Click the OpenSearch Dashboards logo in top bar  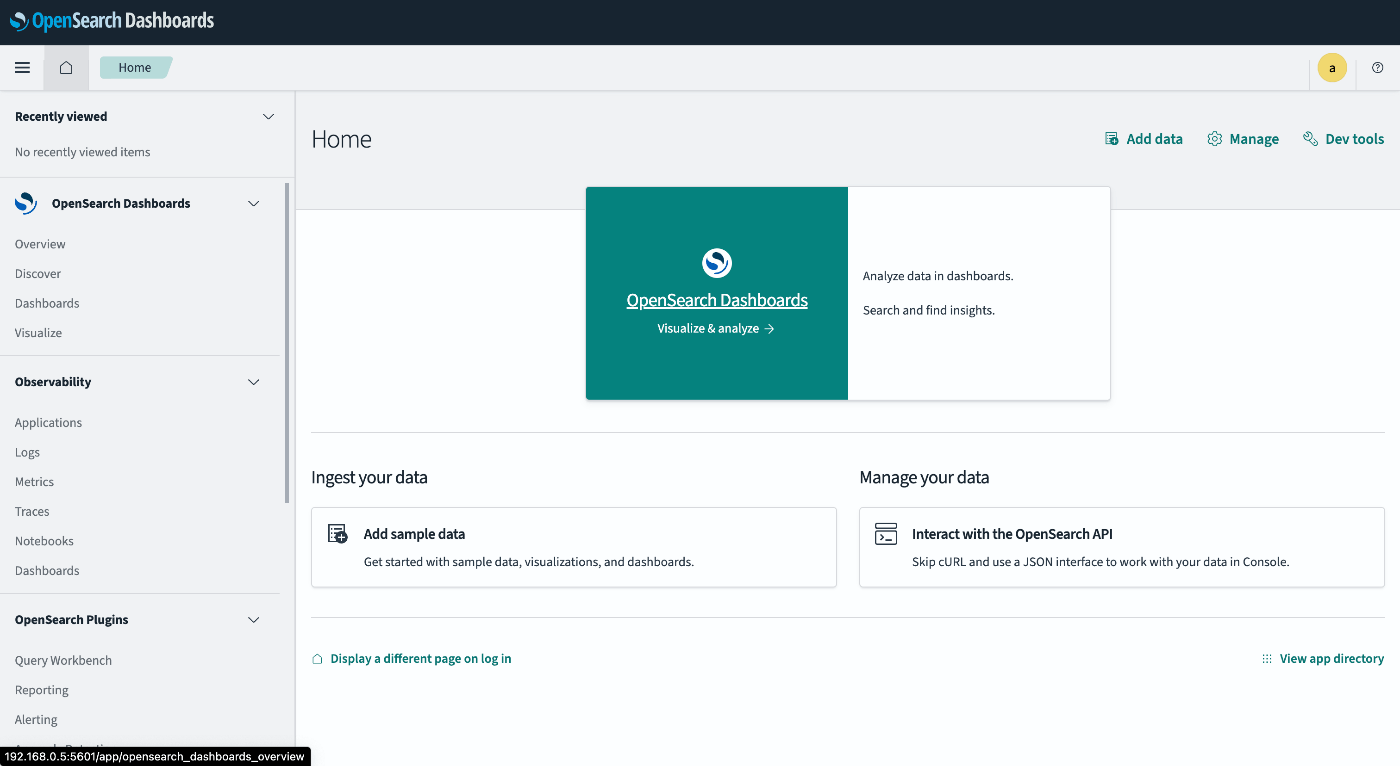tap(112, 21)
